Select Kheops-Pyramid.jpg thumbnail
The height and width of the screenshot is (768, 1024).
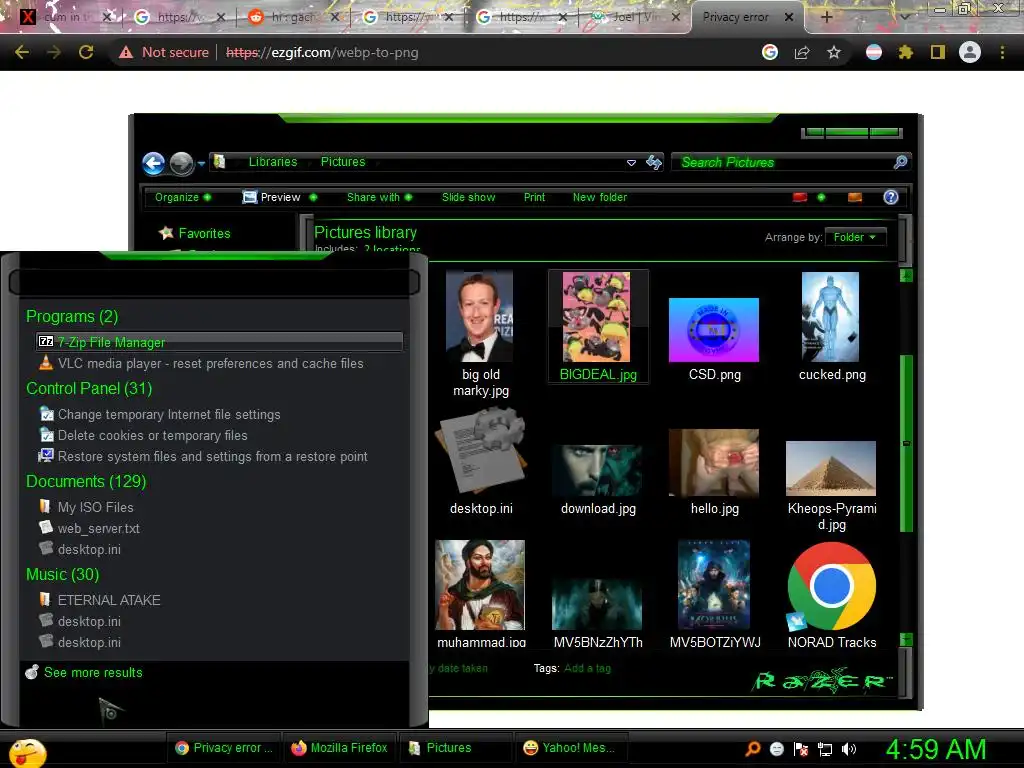[831, 468]
